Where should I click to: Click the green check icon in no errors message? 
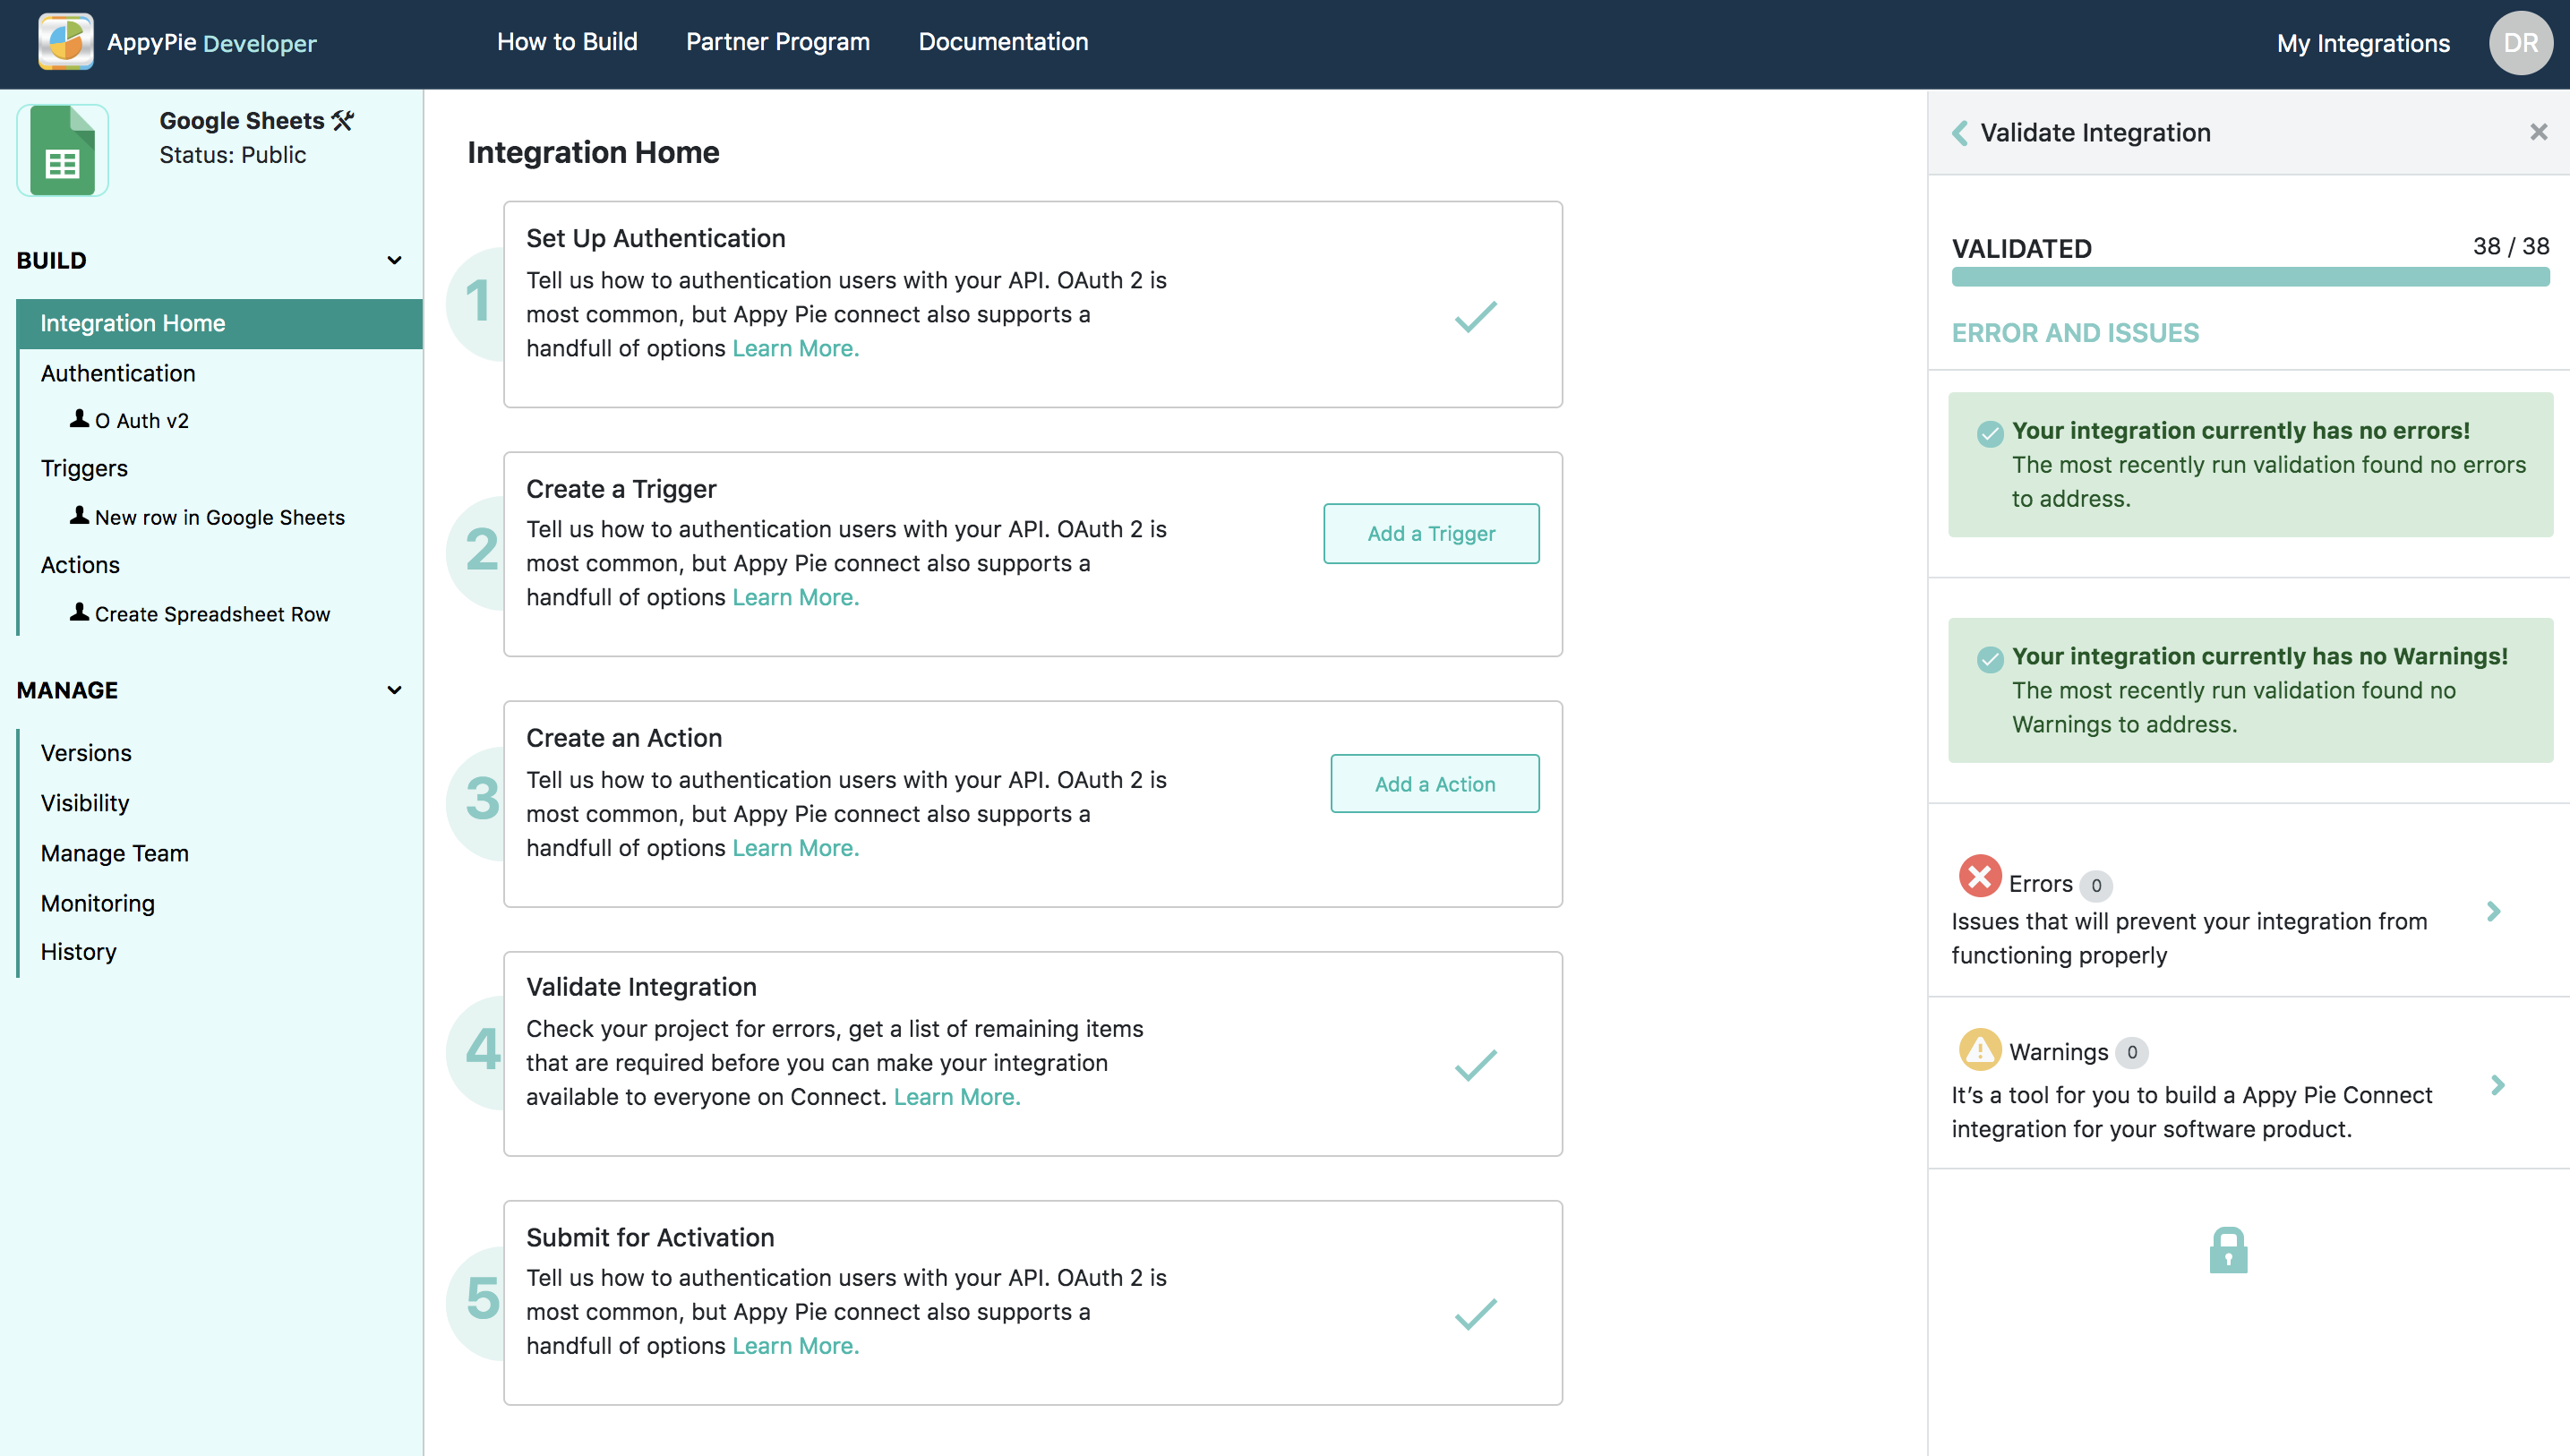pos(1990,433)
